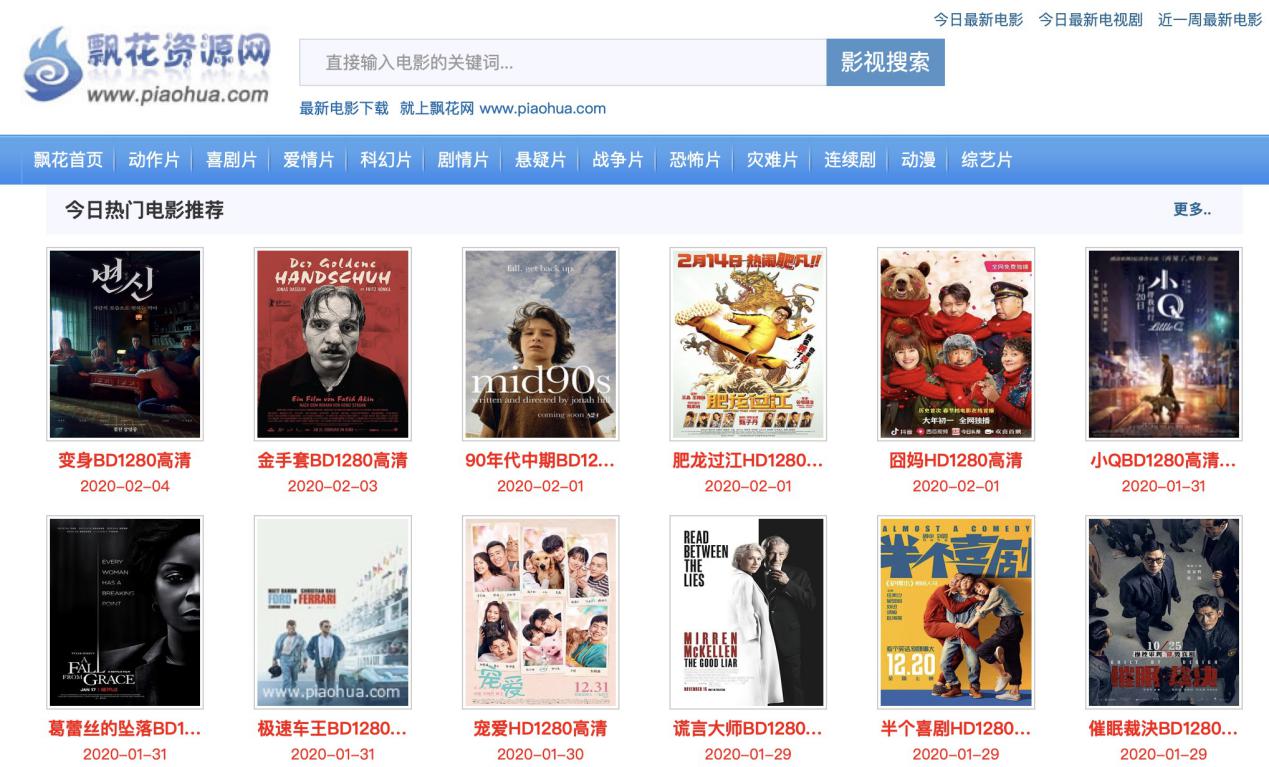Select the Ford v Ferrari poster
This screenshot has height=767, width=1269.
tap(333, 612)
